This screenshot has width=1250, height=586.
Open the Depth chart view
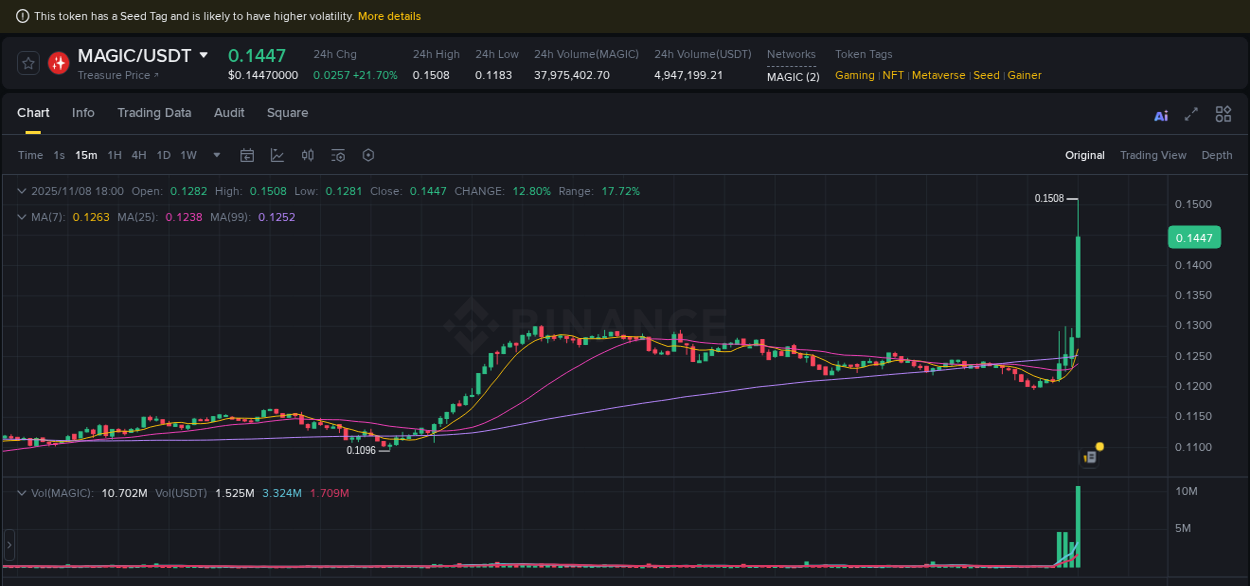(1217, 155)
